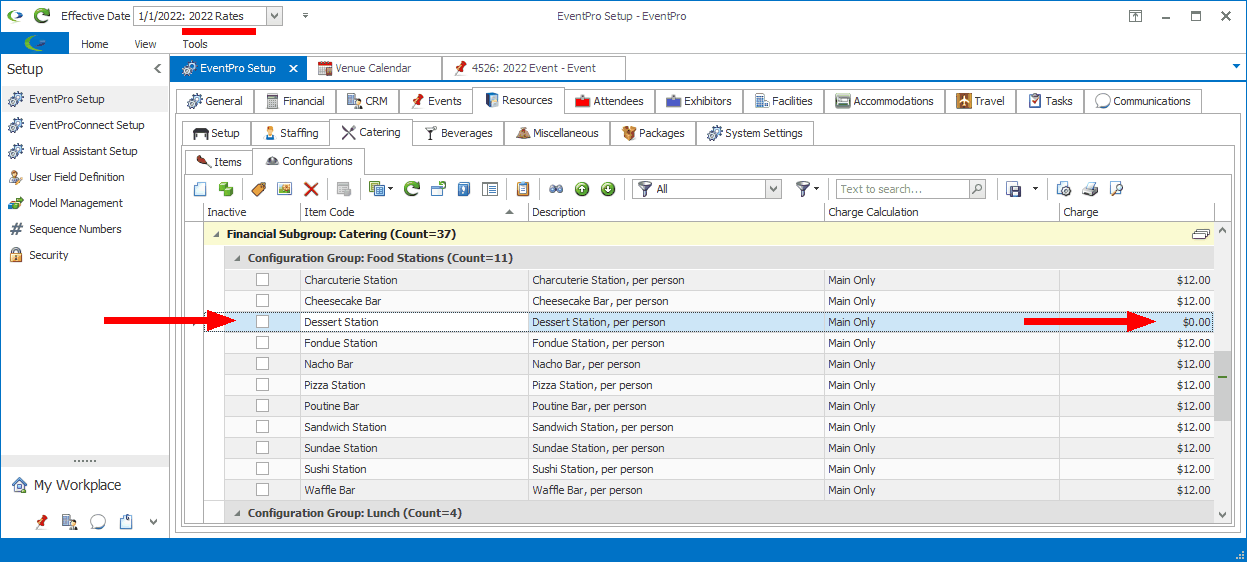This screenshot has height=562, width=1247.
Task: Click the stacked cards icon on Catering subgroup row
Action: click(x=1201, y=234)
